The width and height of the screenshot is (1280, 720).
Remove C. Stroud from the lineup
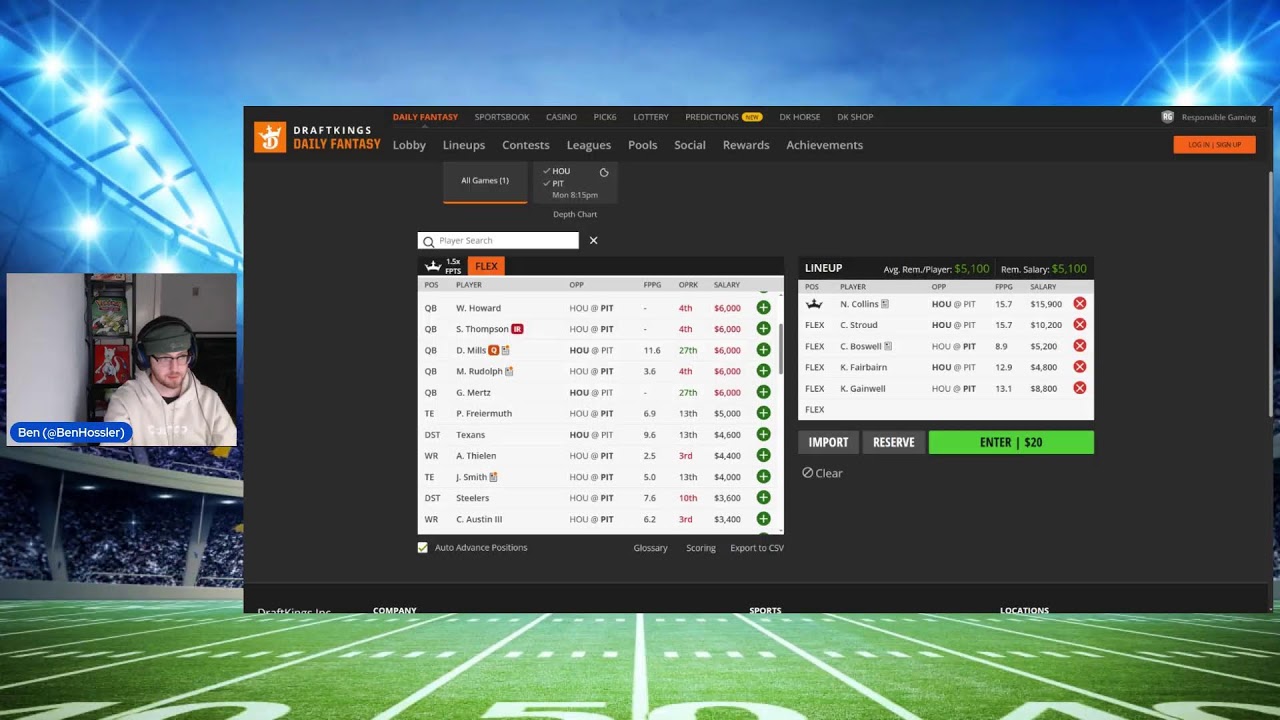pyautogui.click(x=1080, y=325)
